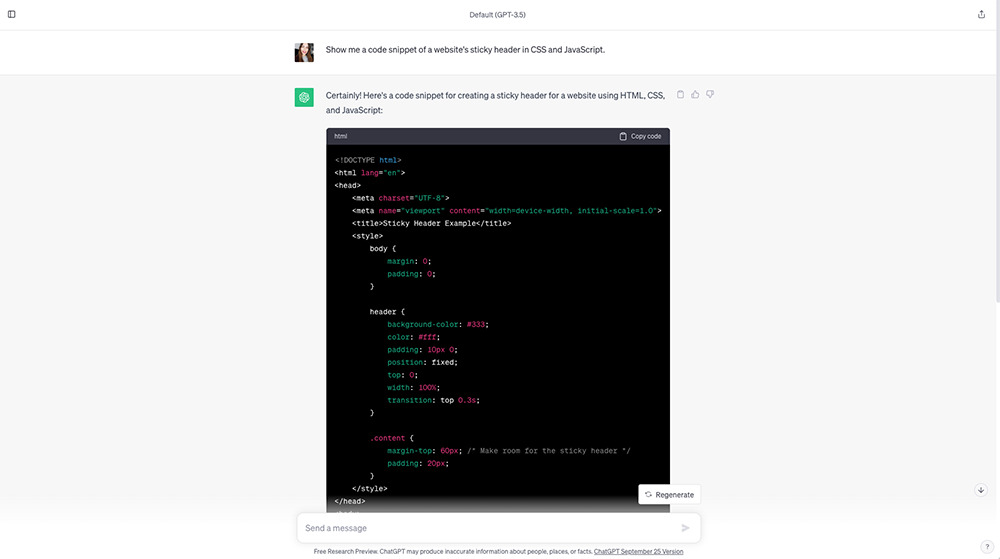Click the Copy code button
Viewport: 1000px width, 559px height.
click(x=640, y=136)
